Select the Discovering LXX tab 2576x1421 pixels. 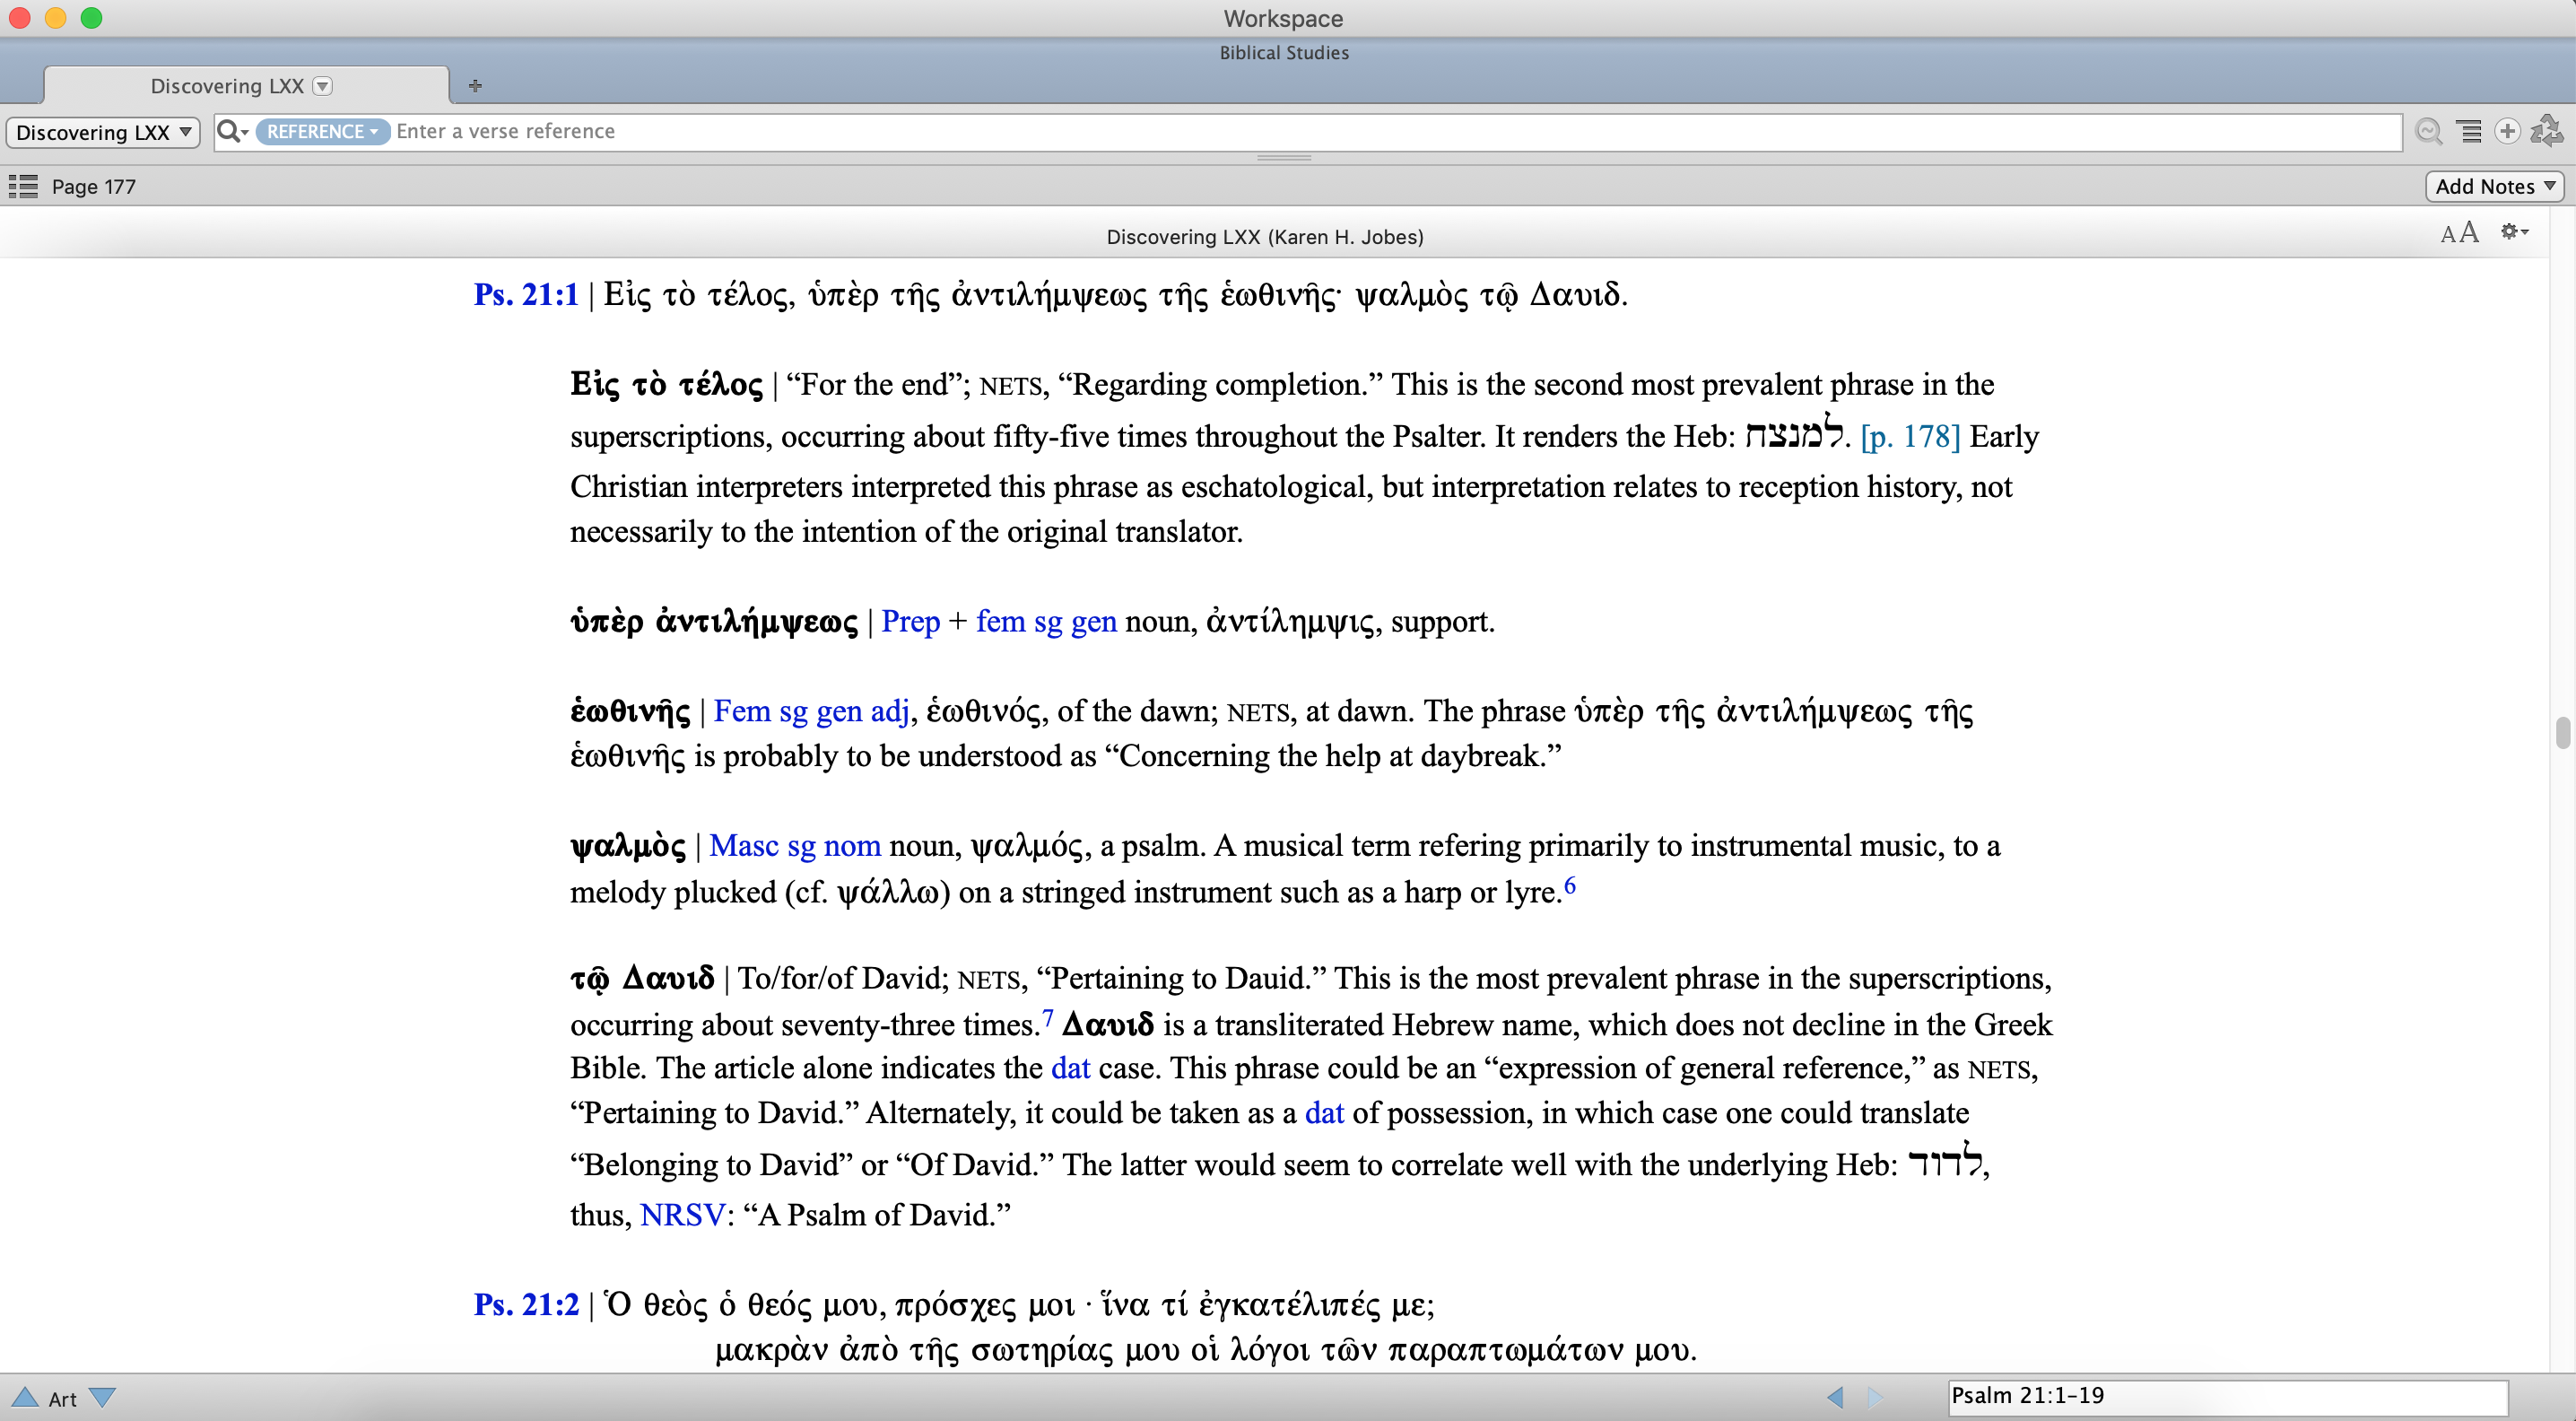click(x=227, y=86)
